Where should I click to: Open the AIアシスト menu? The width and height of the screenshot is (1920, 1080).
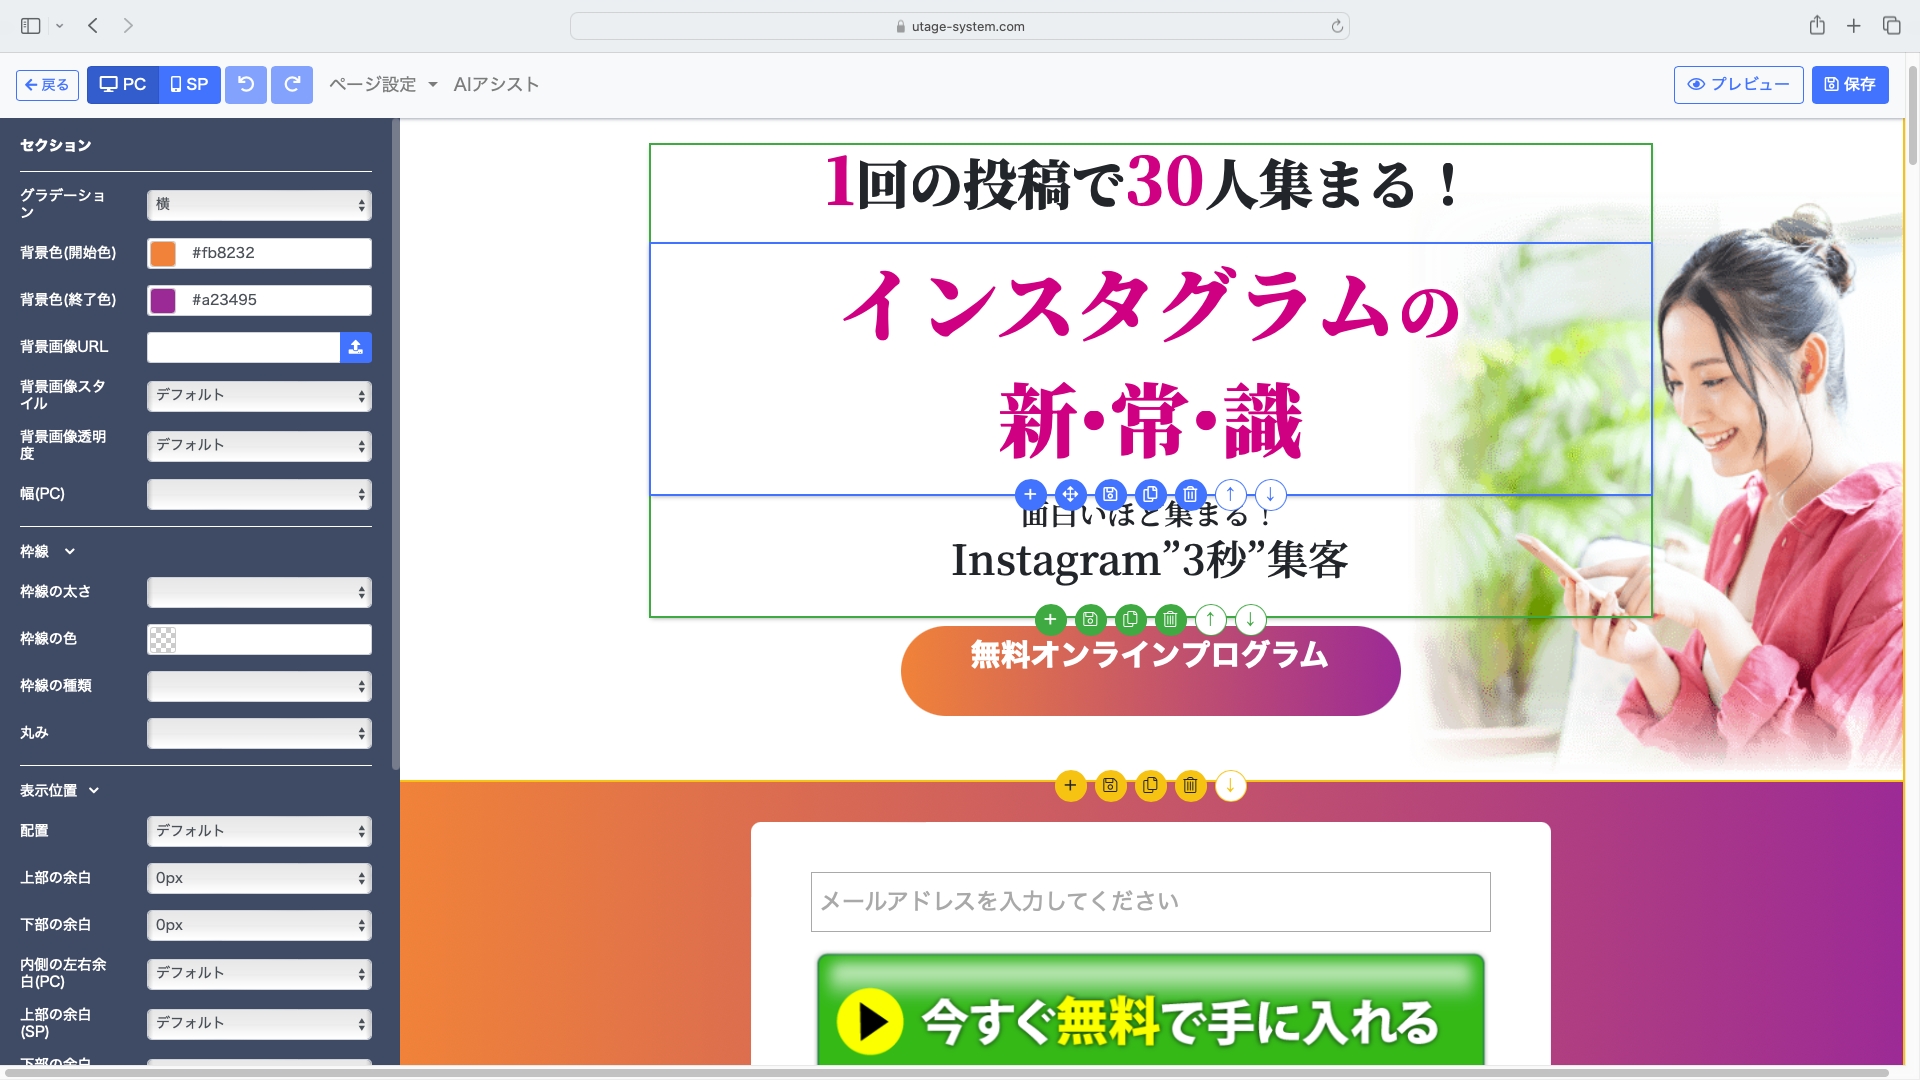[496, 85]
